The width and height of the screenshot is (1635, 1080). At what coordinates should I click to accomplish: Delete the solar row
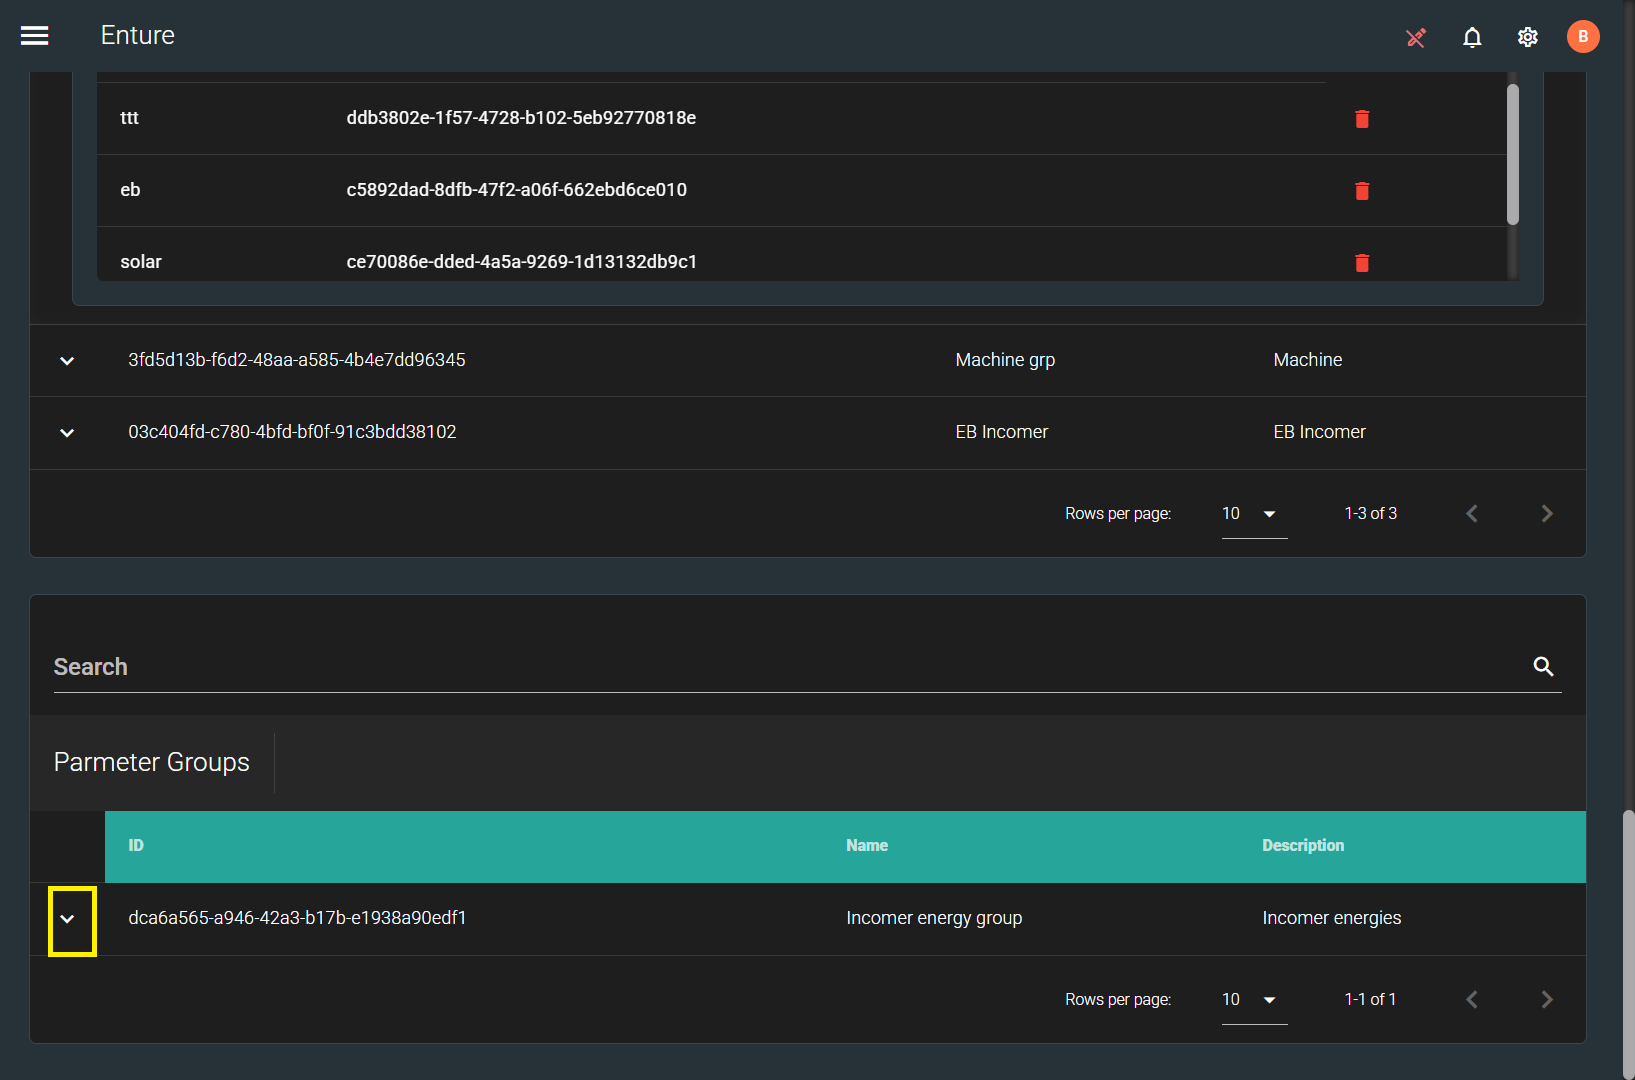click(1362, 263)
